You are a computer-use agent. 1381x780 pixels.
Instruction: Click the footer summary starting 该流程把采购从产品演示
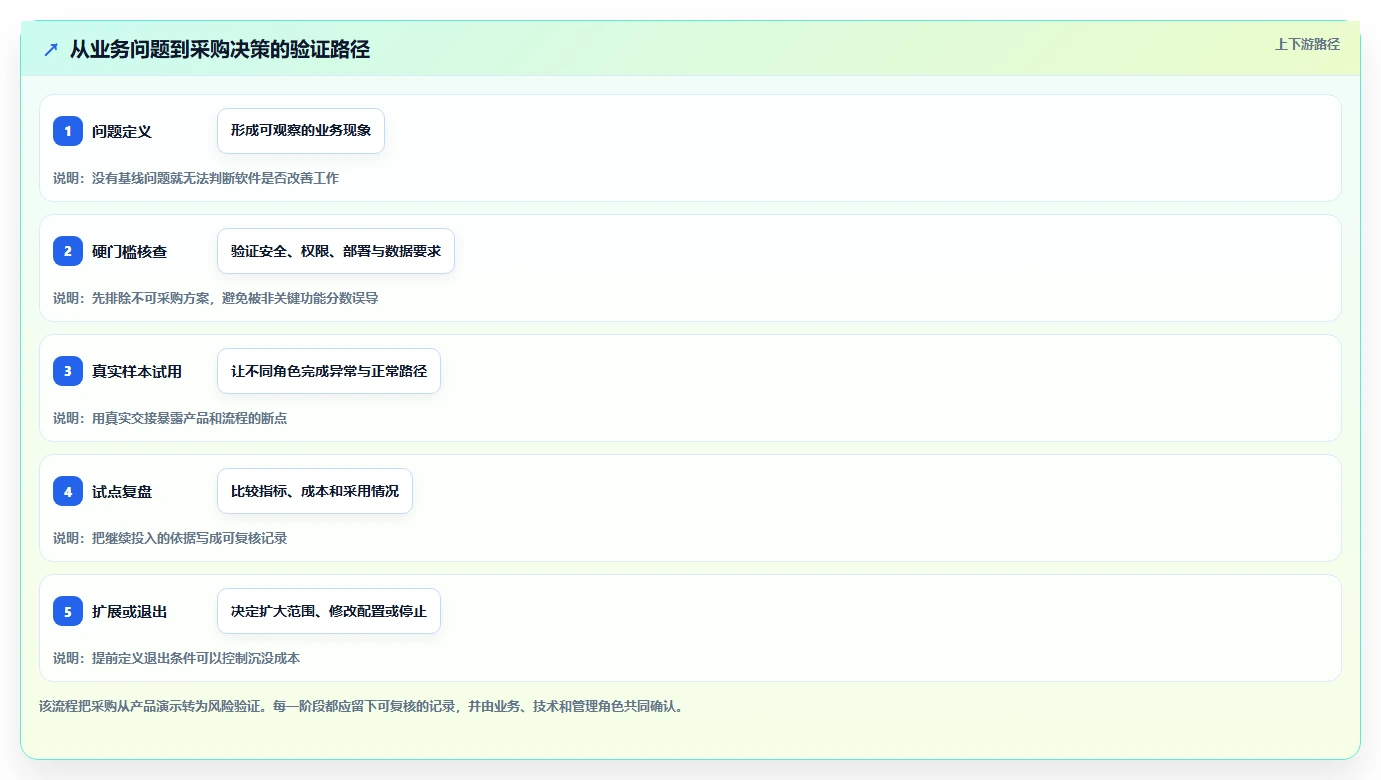coord(361,706)
